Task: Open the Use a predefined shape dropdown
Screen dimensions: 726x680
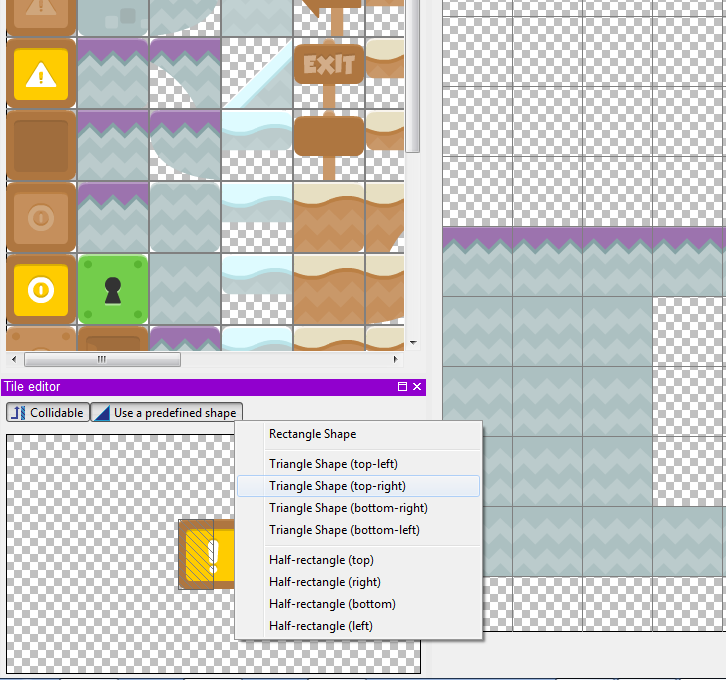Action: tap(167, 412)
